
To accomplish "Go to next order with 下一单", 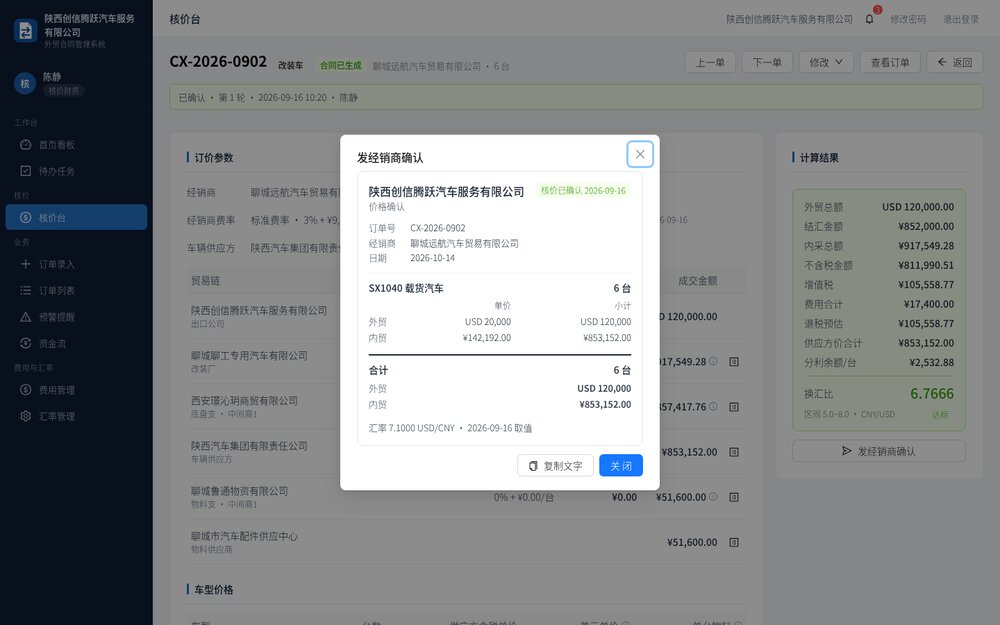I will coord(767,62).
